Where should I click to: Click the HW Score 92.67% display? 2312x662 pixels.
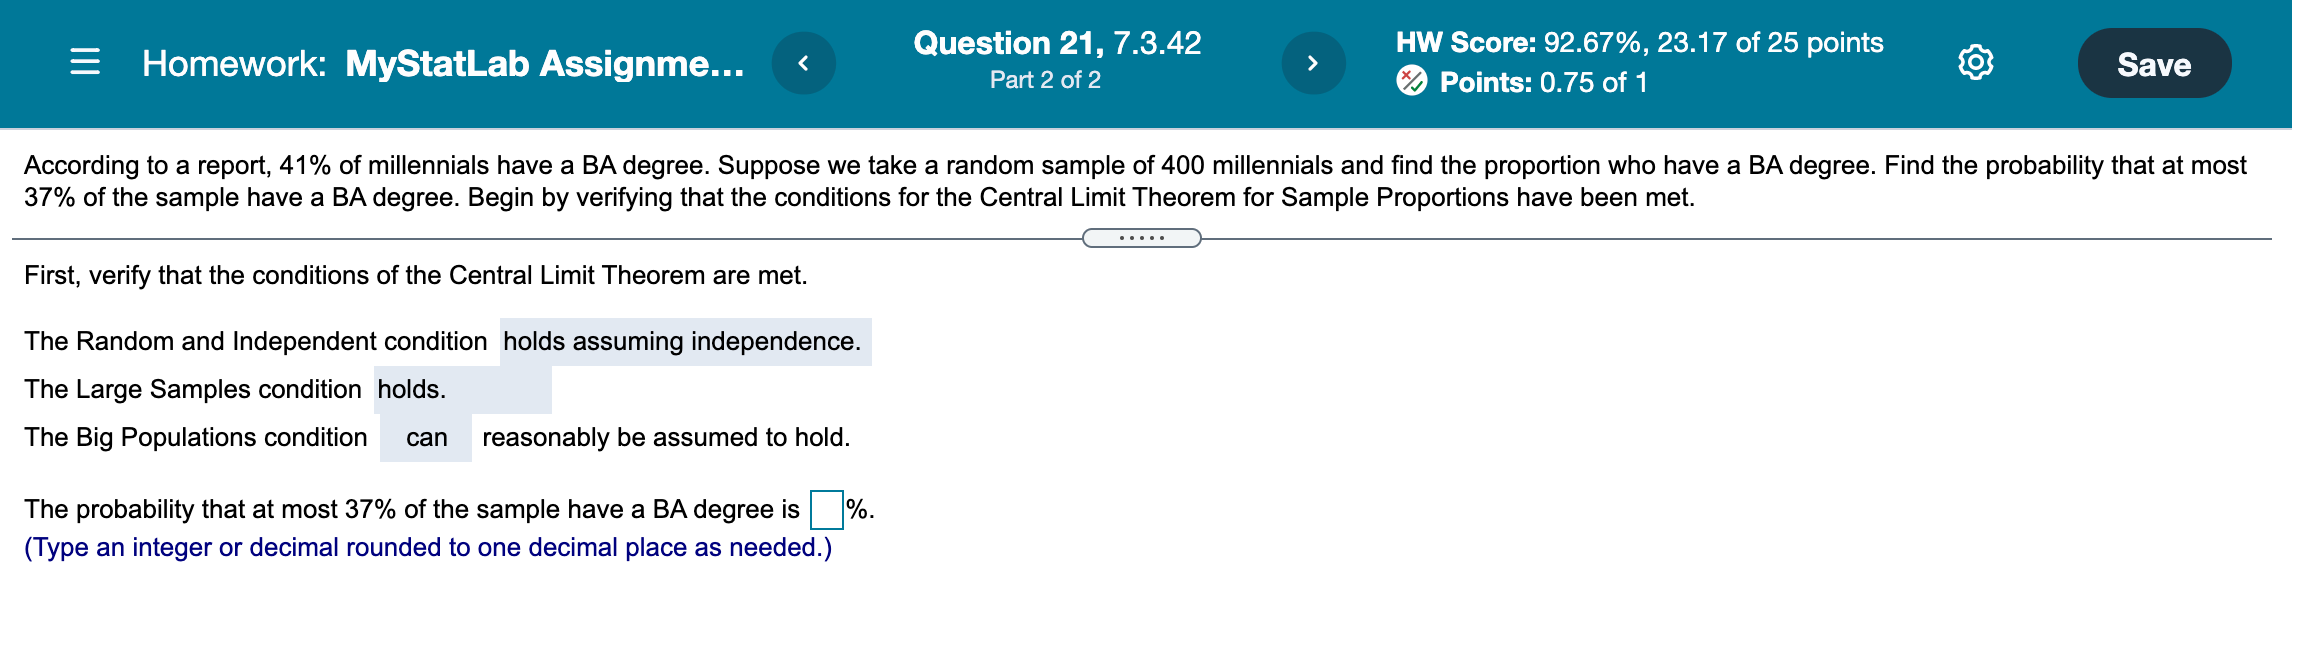[1640, 41]
